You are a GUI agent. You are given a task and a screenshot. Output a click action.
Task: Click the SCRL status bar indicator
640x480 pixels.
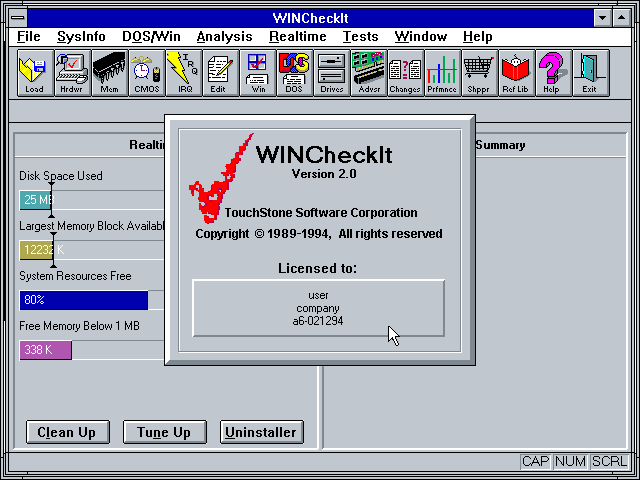(609, 461)
